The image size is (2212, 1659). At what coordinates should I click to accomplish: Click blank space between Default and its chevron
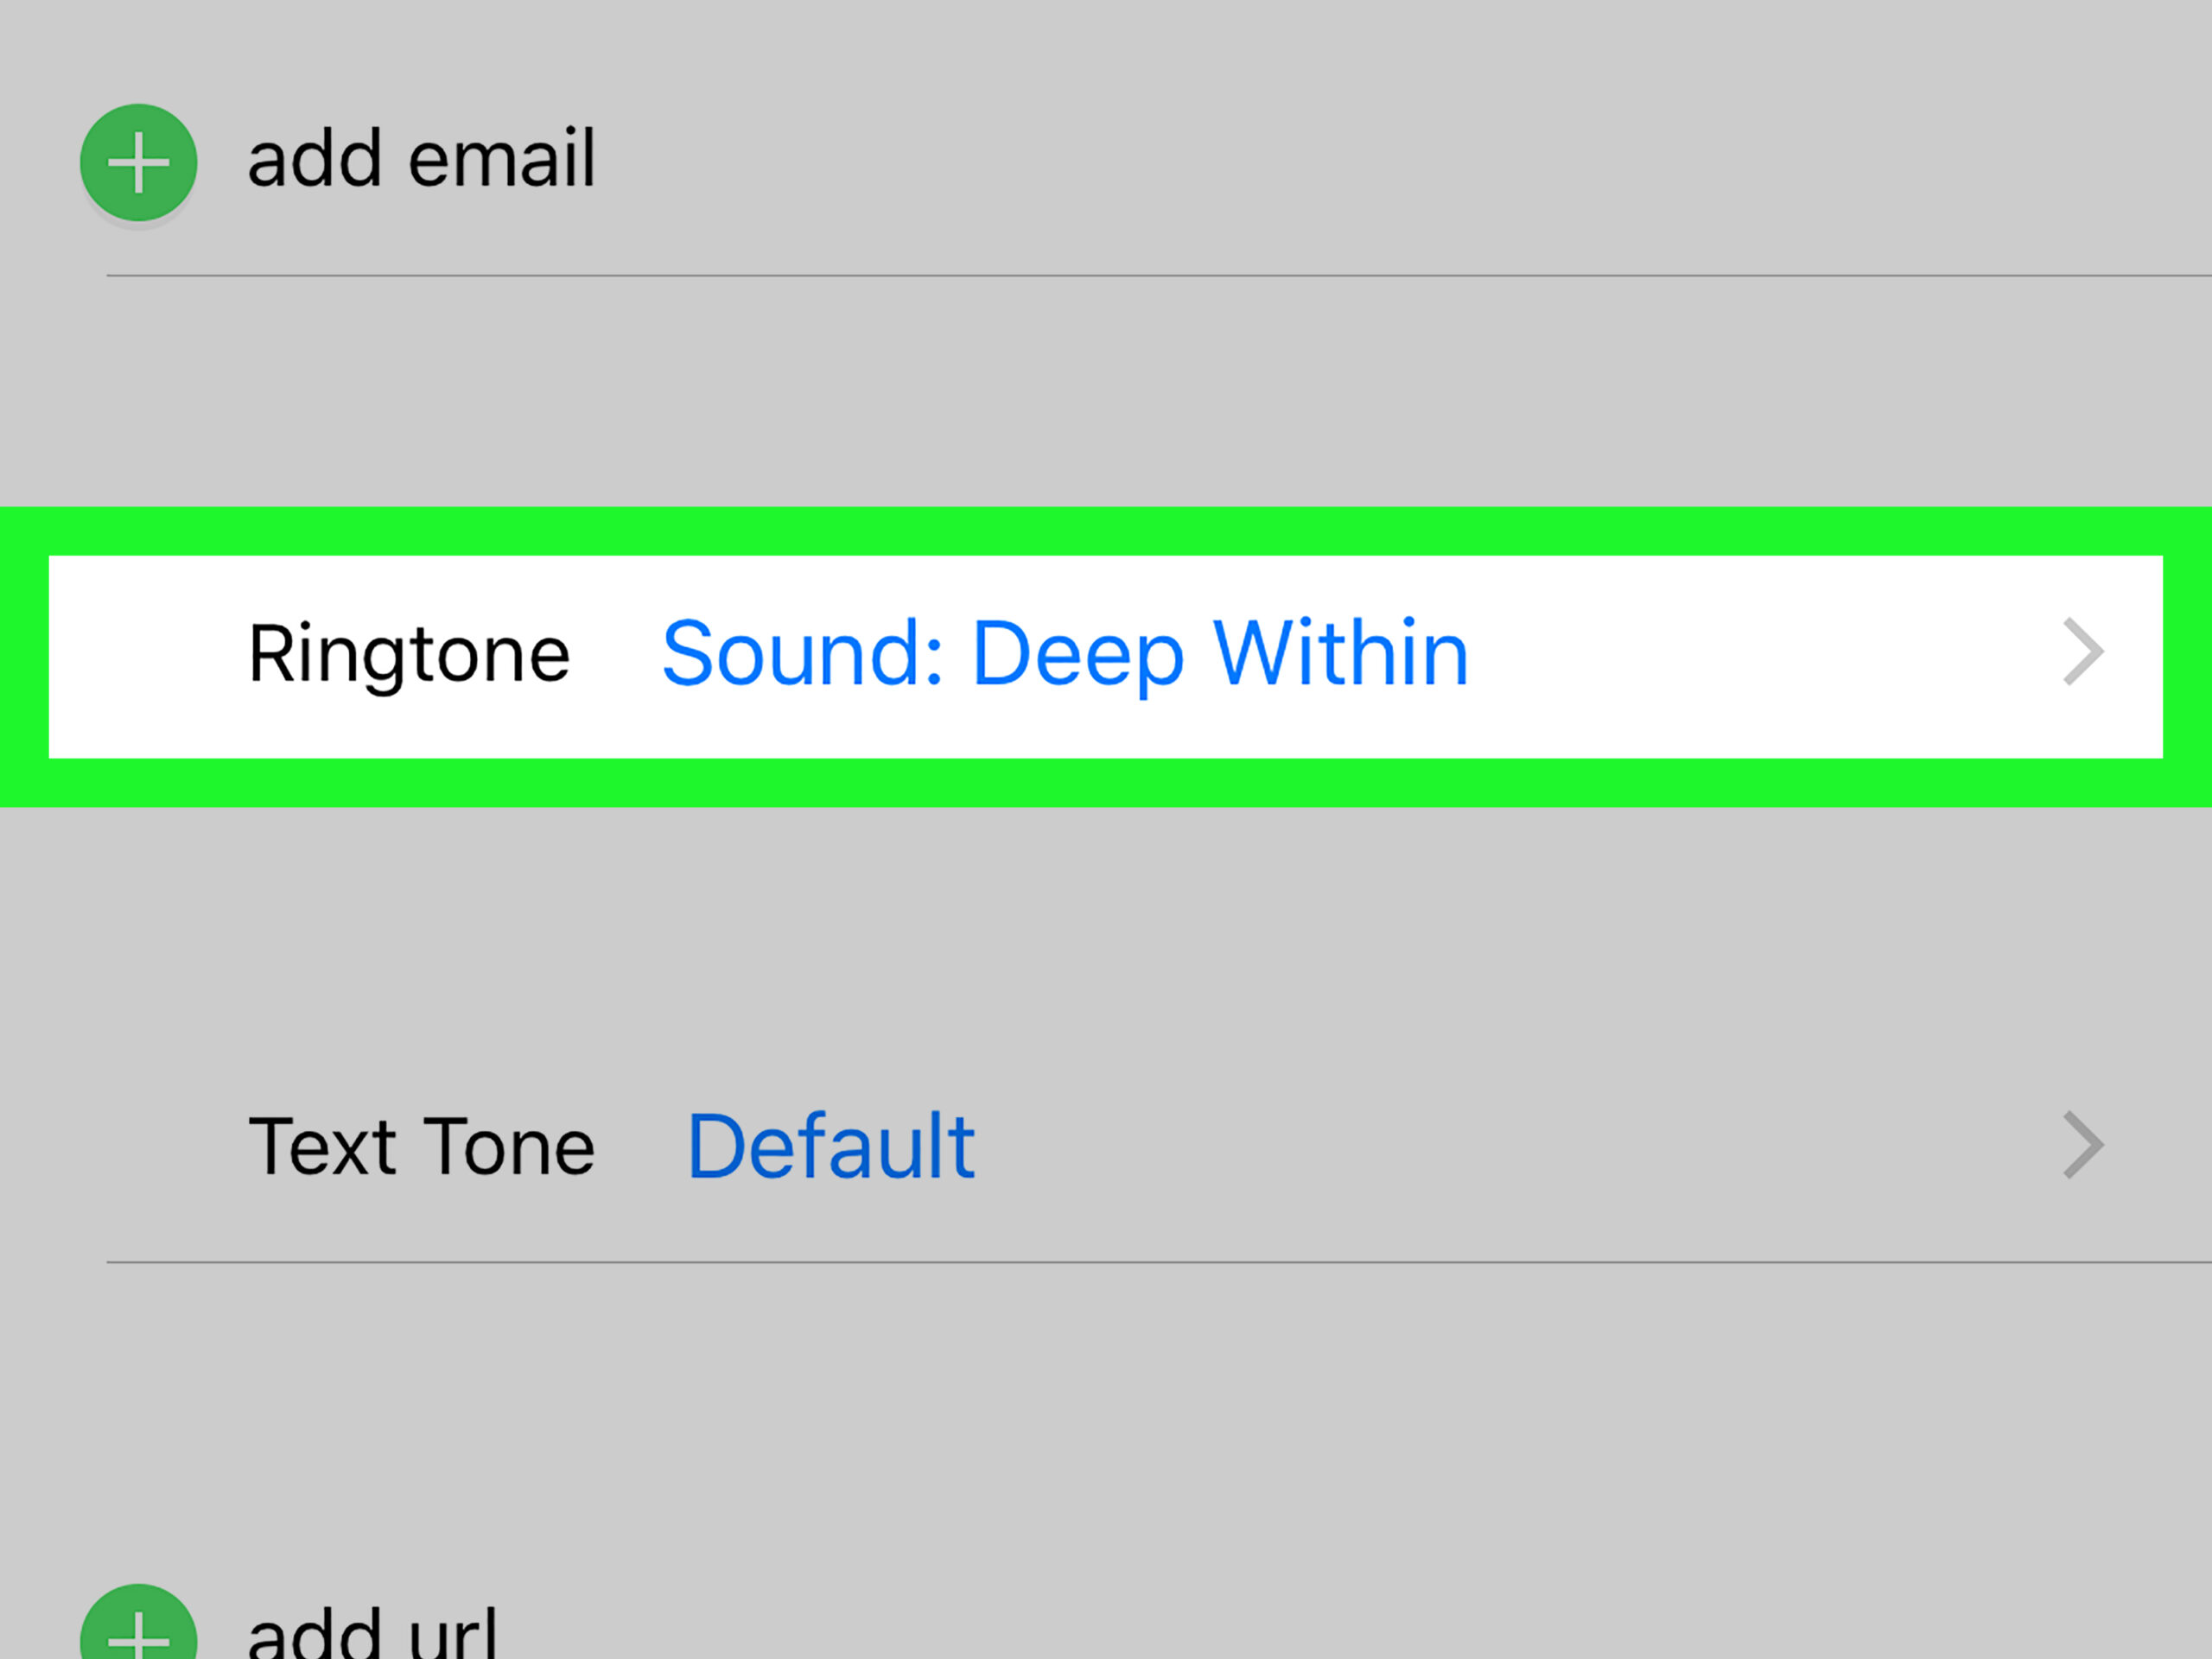pyautogui.click(x=1500, y=1147)
